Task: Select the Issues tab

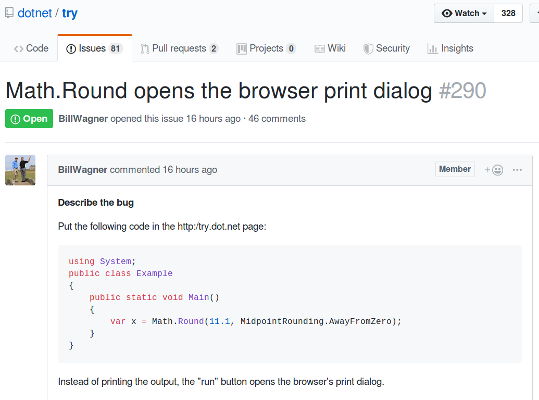Action: coord(95,48)
